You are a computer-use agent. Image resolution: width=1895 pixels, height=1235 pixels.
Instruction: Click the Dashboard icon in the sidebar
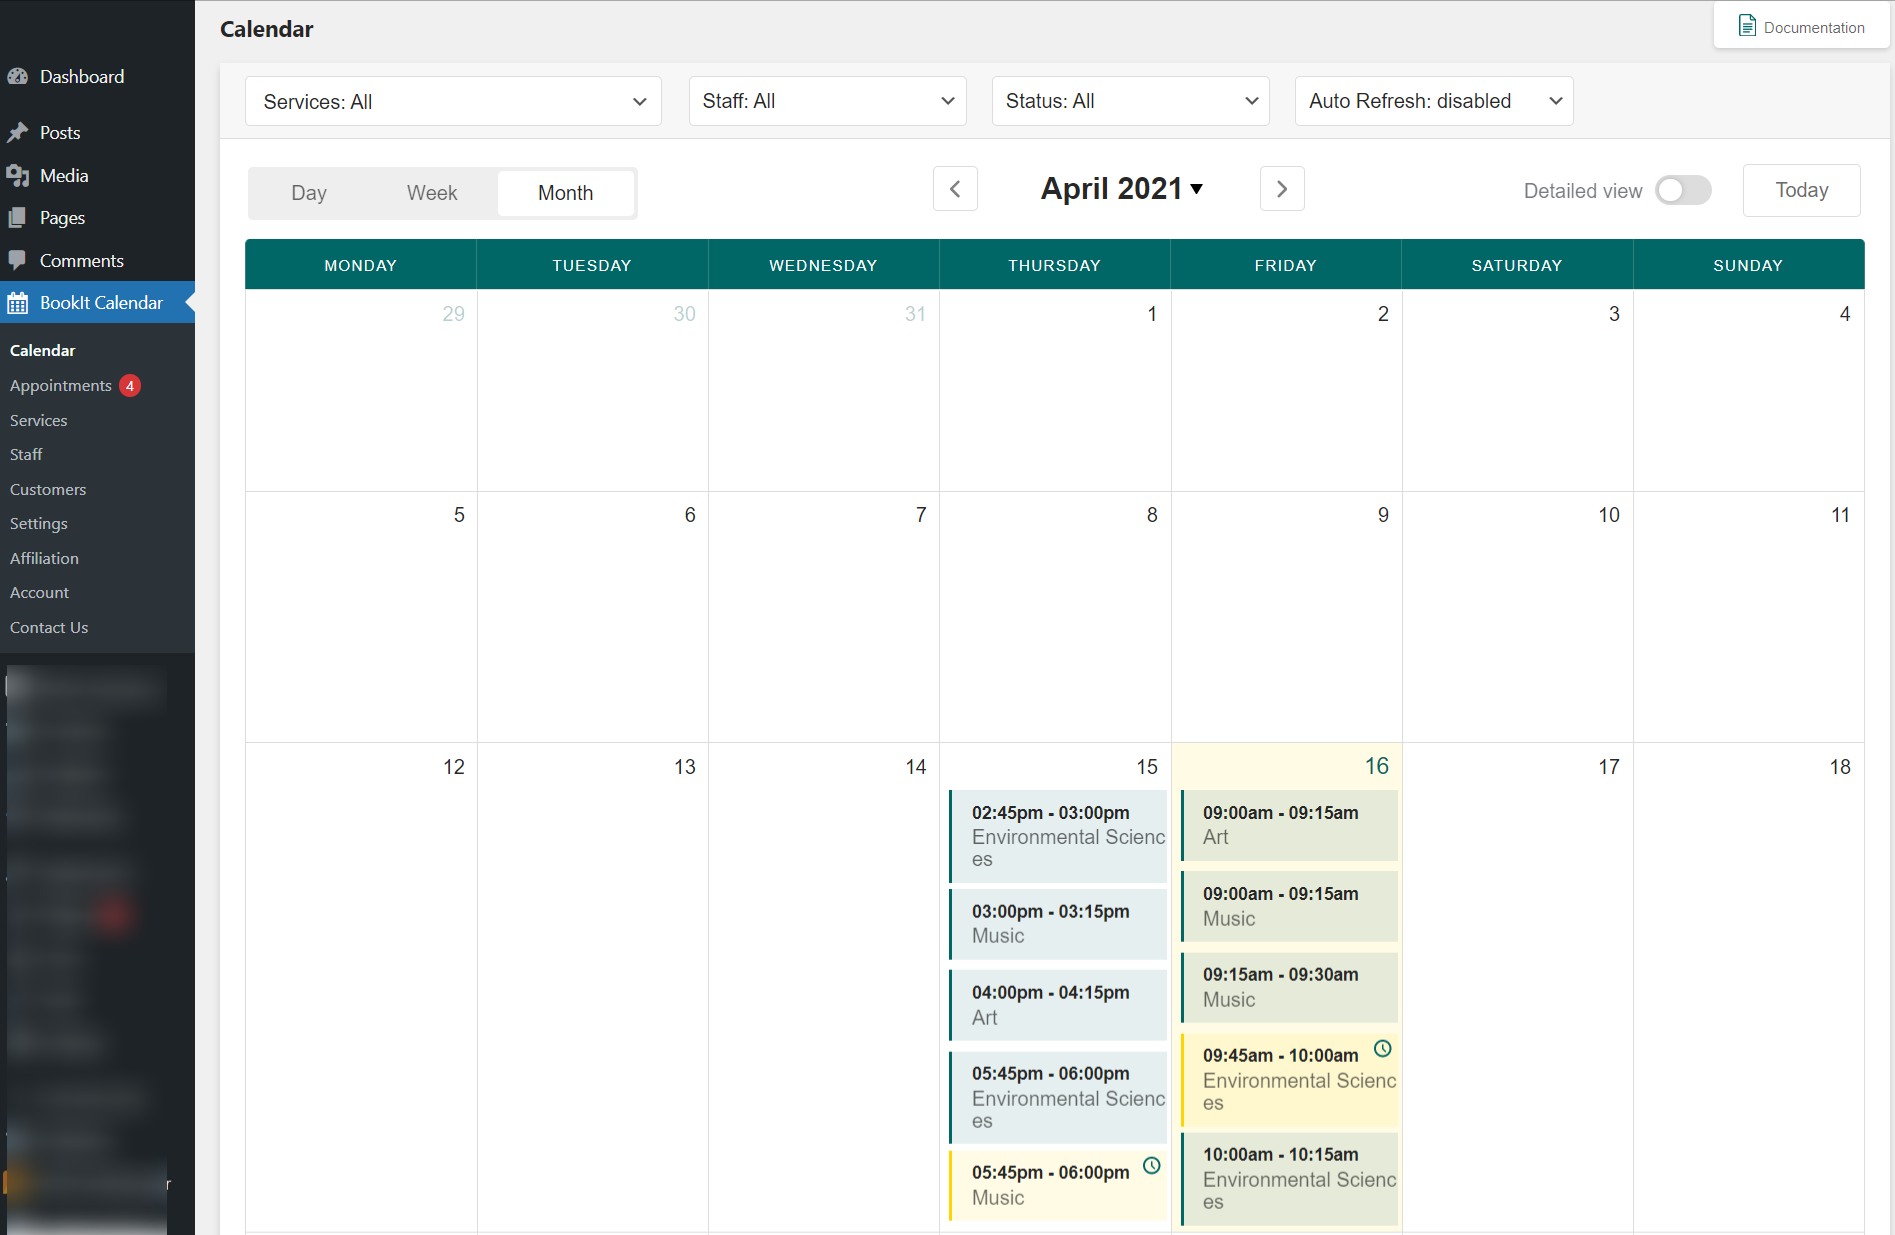19,76
